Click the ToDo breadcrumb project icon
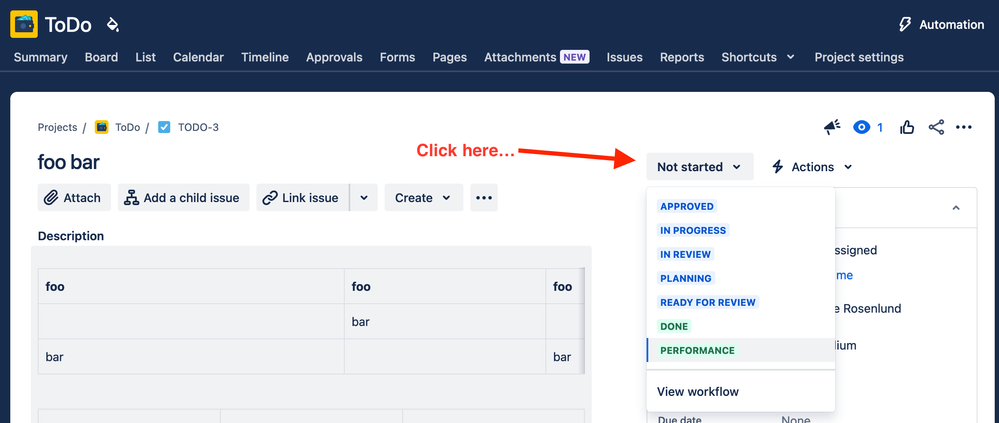 click(x=101, y=127)
